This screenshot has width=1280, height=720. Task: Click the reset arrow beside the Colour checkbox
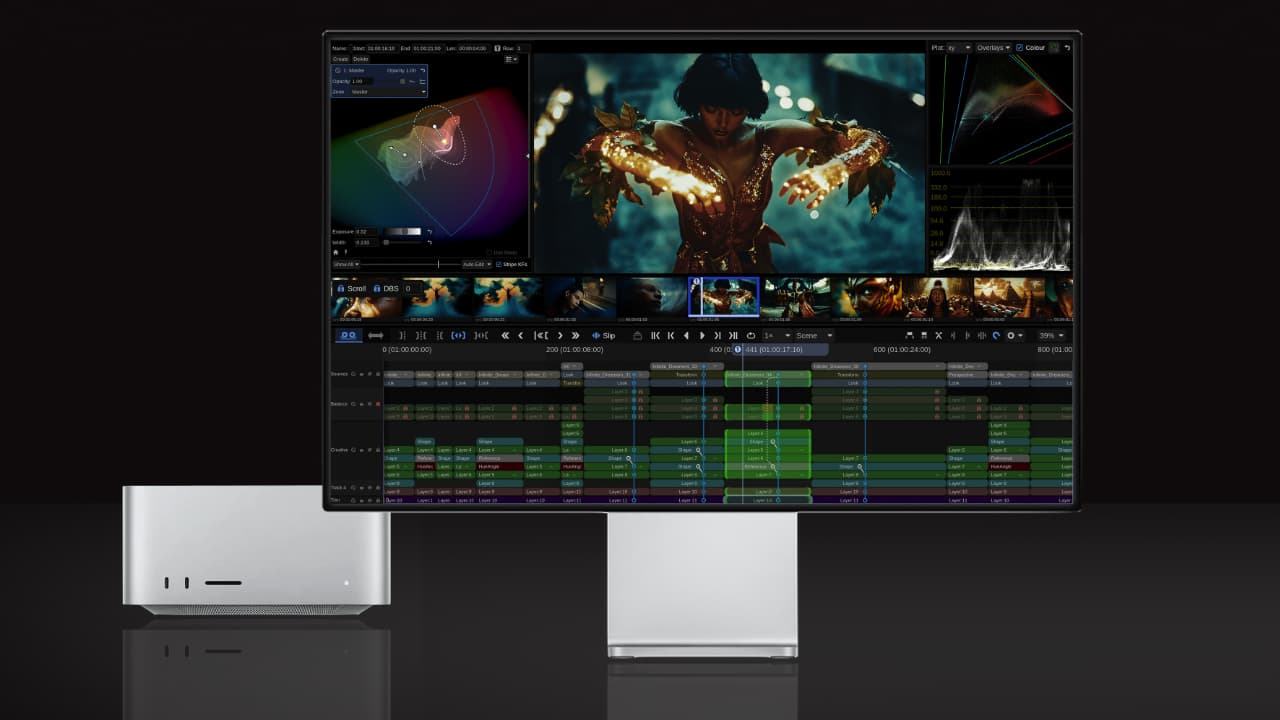pos(1068,47)
